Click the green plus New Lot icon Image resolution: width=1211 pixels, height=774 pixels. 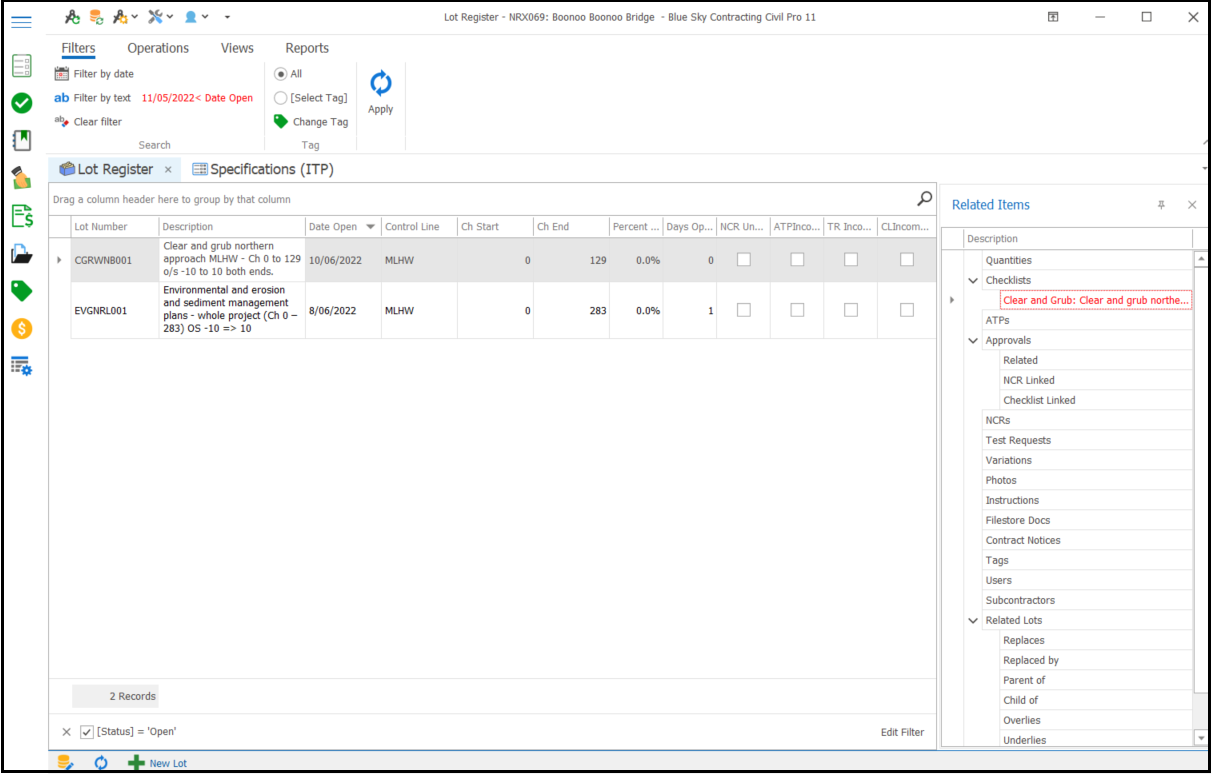coord(137,763)
